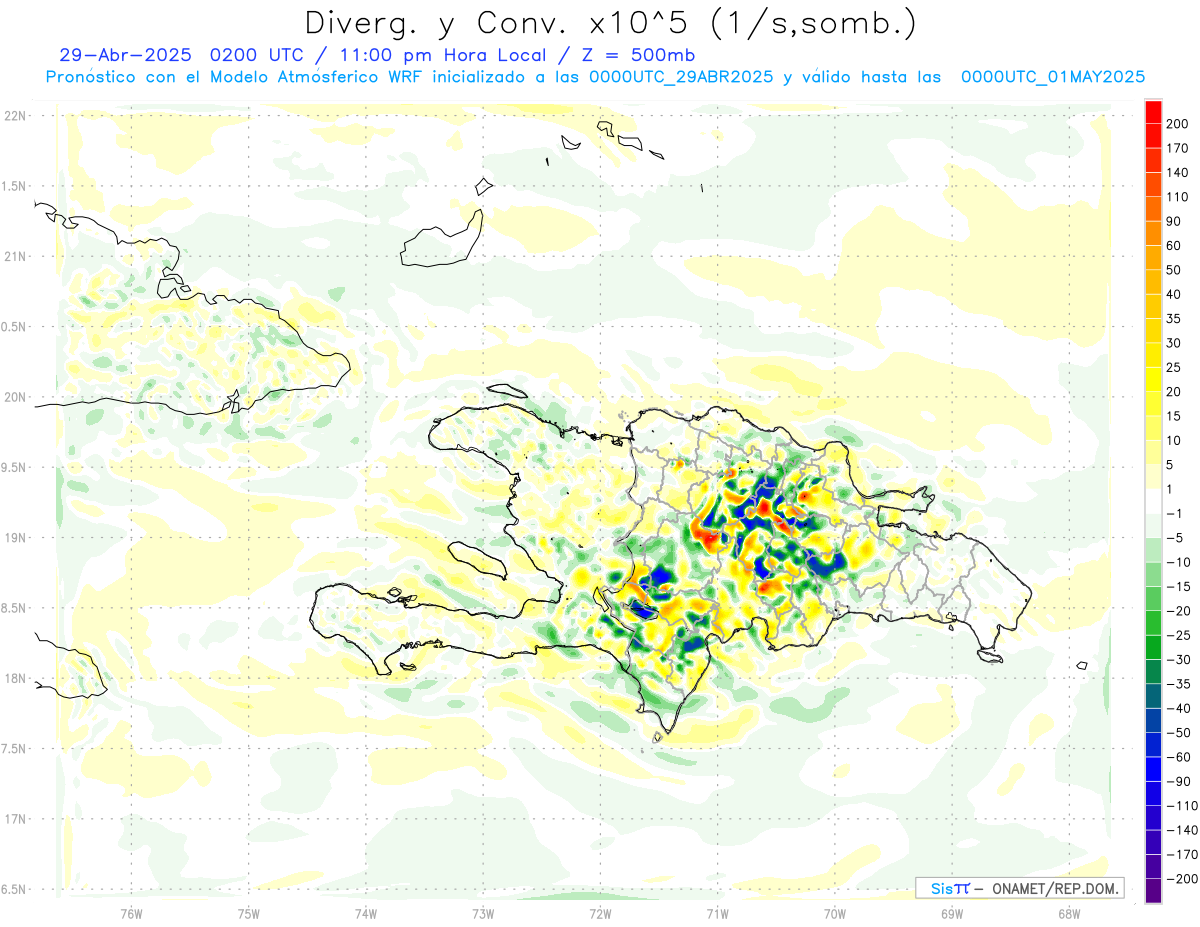Click the '1.5N' latitude label
The image size is (1200, 927).
coord(14,186)
